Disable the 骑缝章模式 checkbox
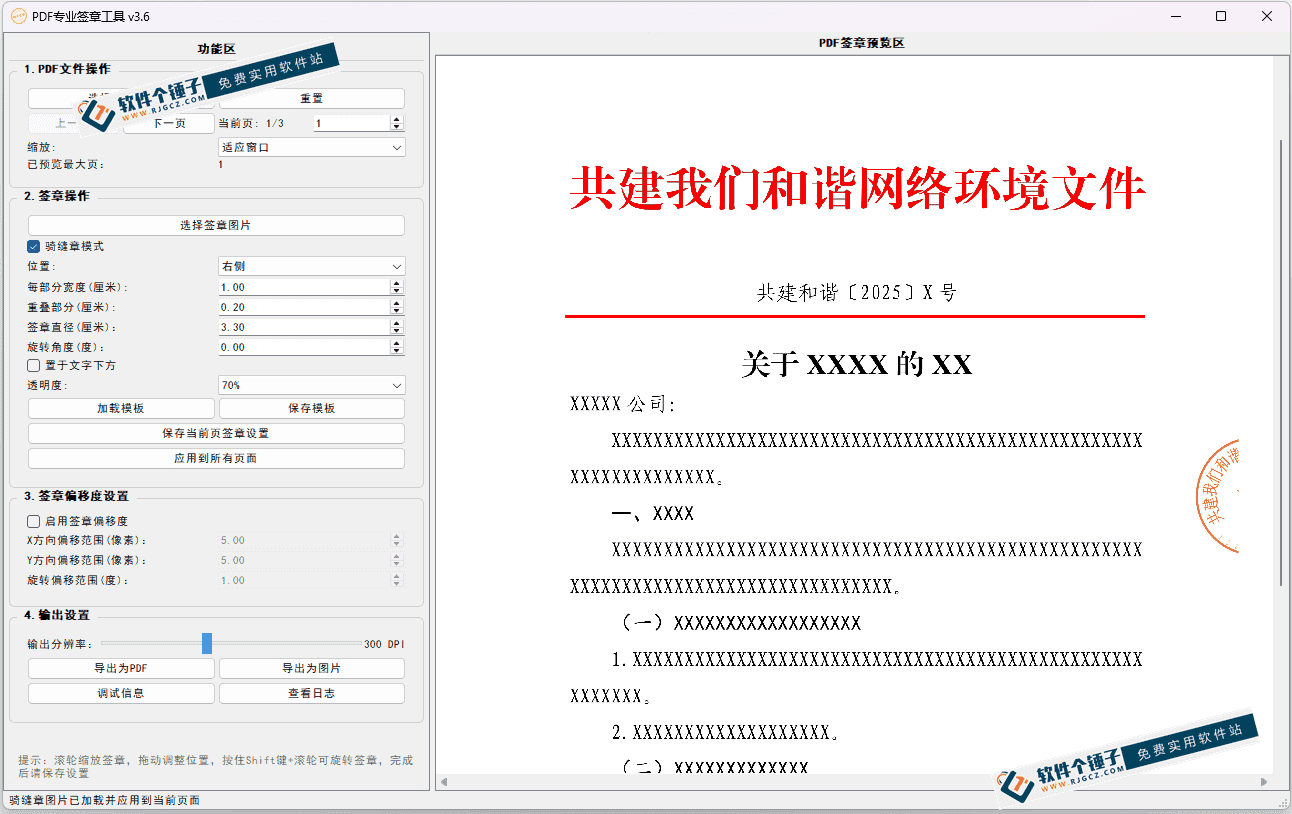1292x814 pixels. (x=34, y=246)
